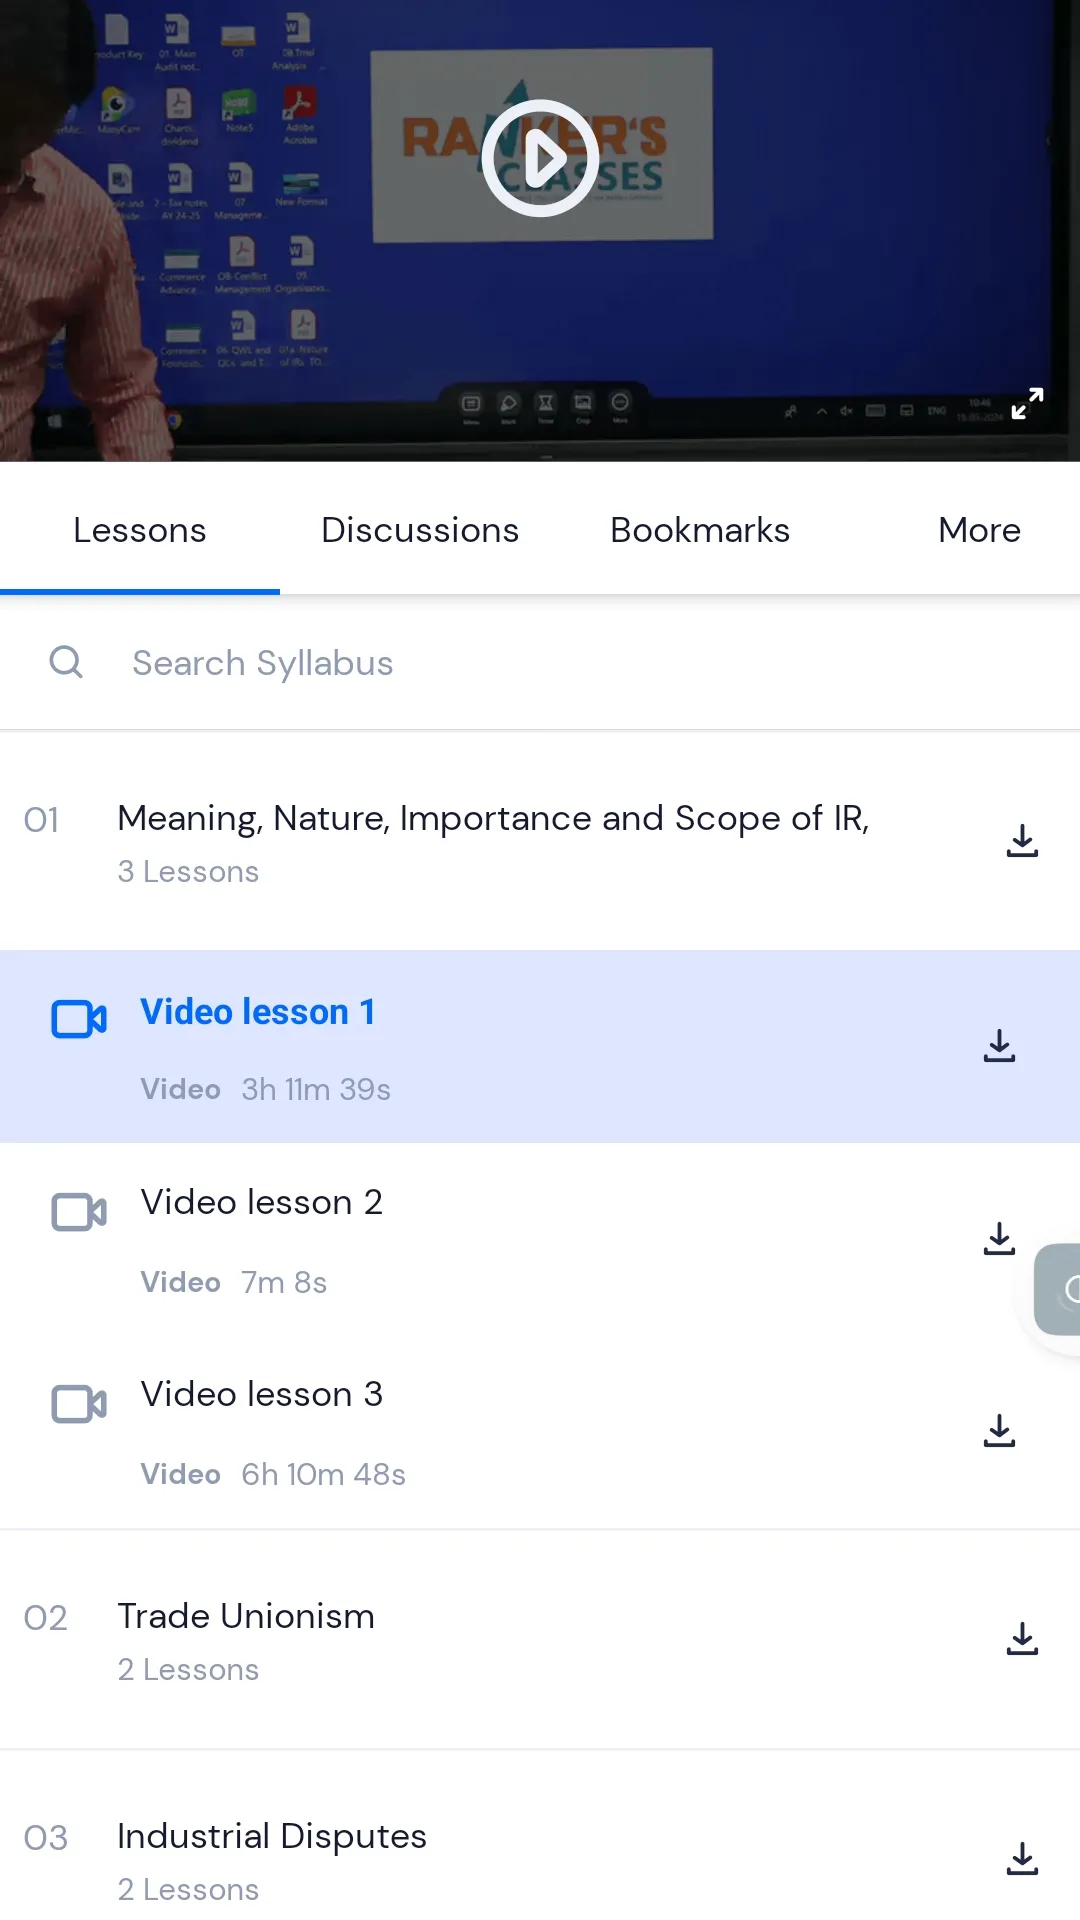Tap the floating side widget button
The height and width of the screenshot is (1920, 1080).
1058,1289
